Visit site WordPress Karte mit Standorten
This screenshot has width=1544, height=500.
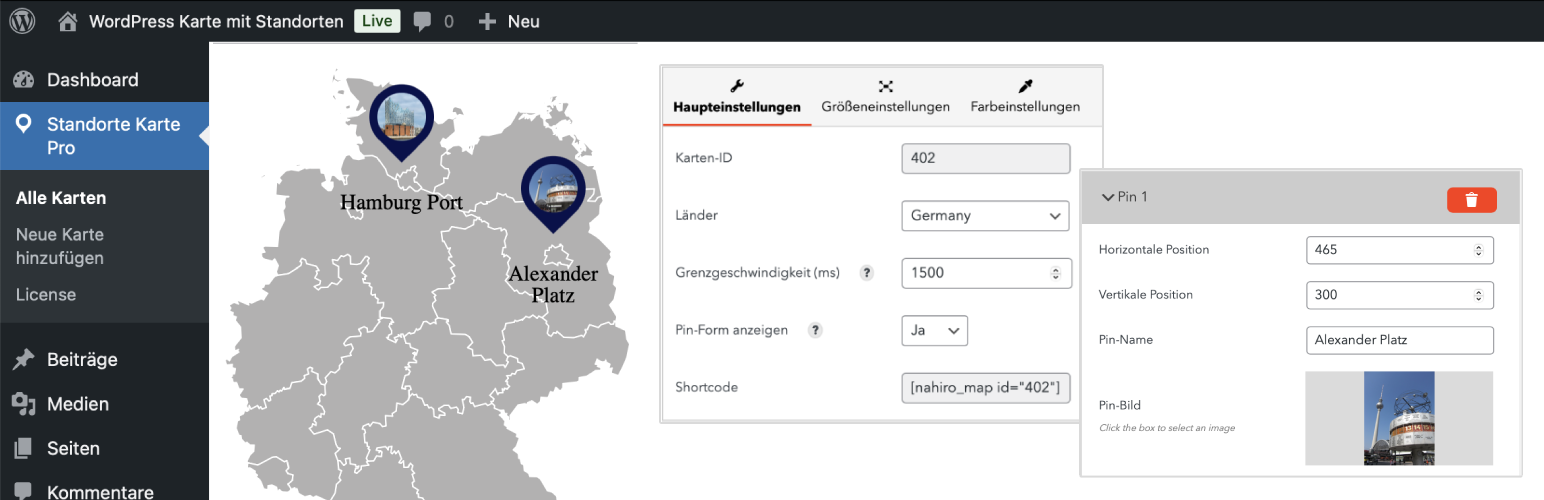click(x=216, y=21)
